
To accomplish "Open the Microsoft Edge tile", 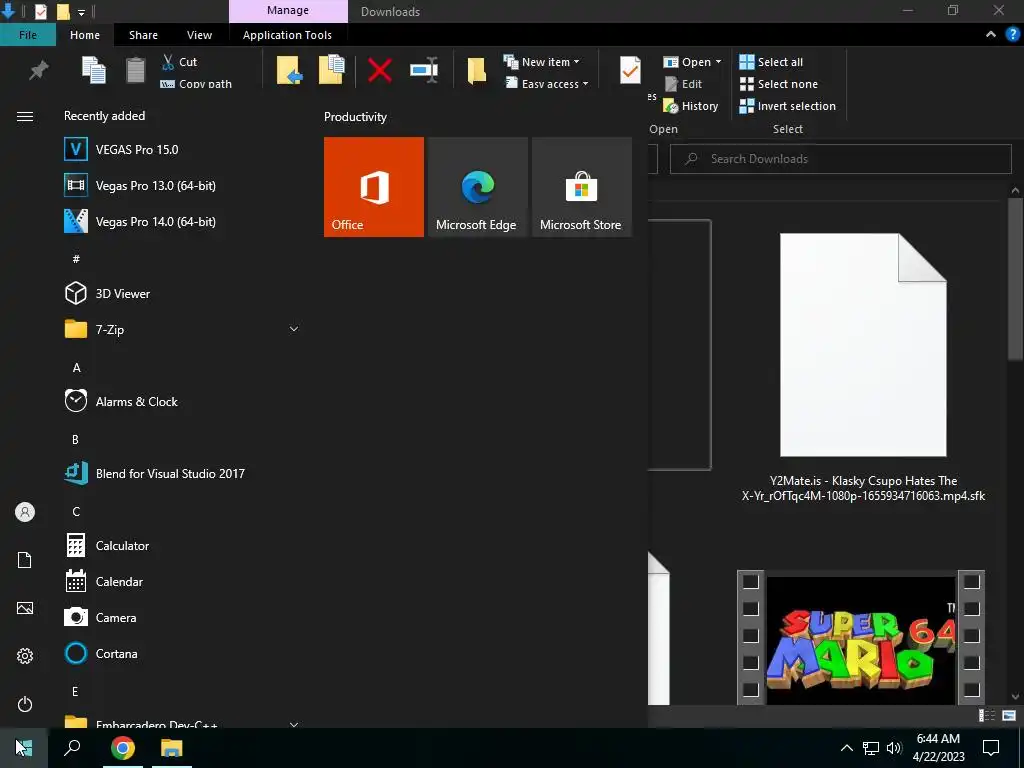I will tap(477, 187).
